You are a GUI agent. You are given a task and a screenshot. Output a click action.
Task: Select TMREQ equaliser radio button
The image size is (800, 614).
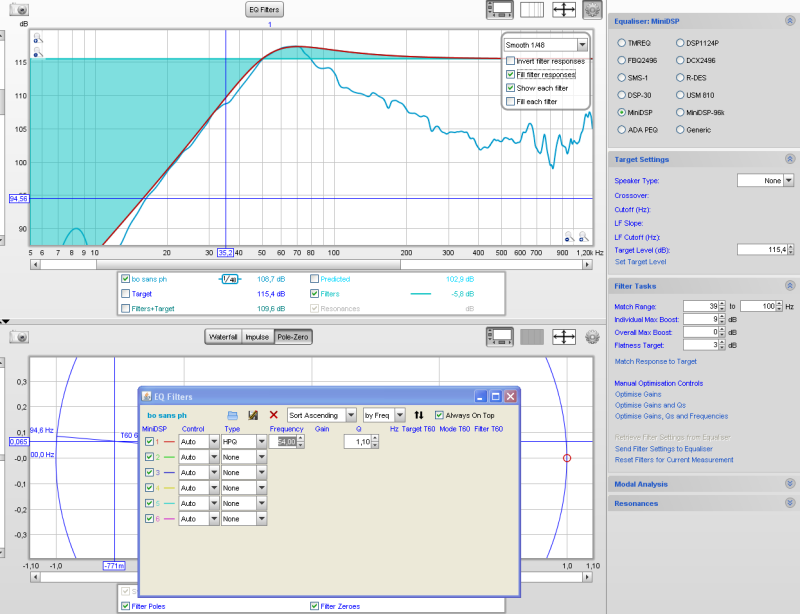click(621, 43)
